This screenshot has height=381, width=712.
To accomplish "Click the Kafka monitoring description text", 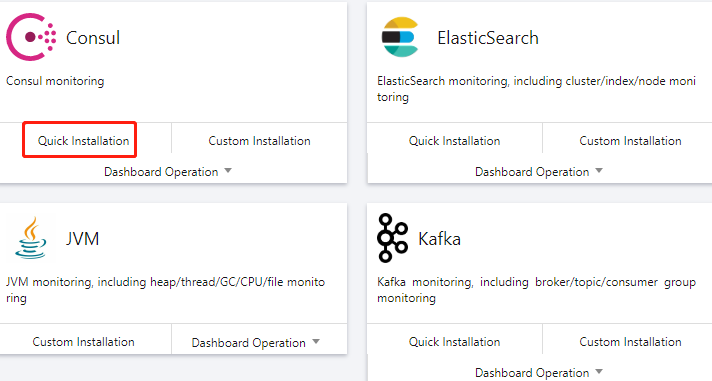I will (x=536, y=290).
